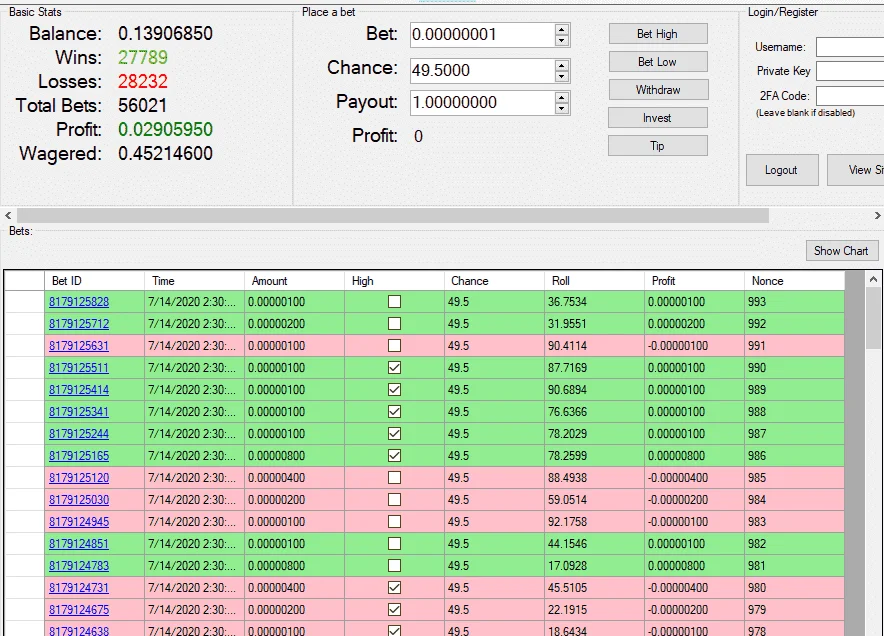The width and height of the screenshot is (884, 636).
Task: Click the horizontal scrollbar thumb
Action: (393, 215)
